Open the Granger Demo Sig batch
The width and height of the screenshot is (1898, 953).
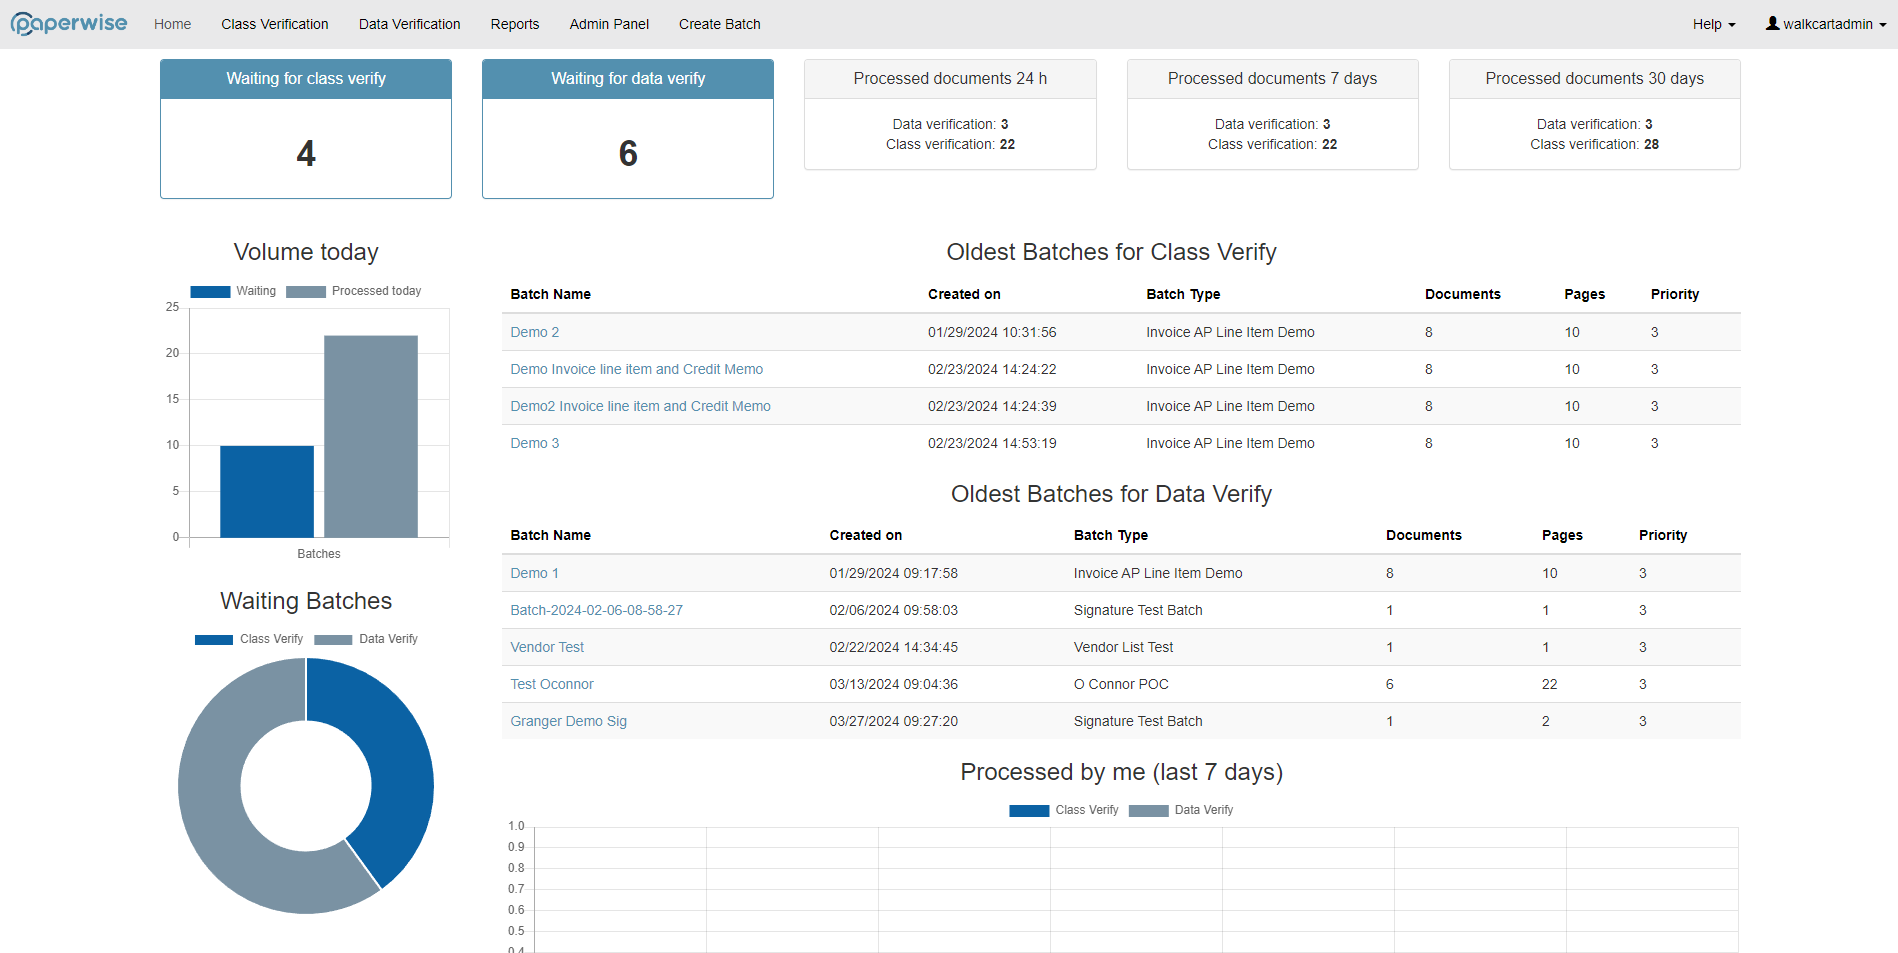point(569,721)
